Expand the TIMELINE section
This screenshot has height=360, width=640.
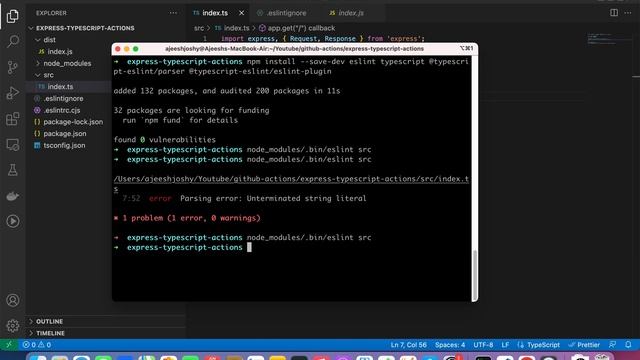pyautogui.click(x=50, y=333)
